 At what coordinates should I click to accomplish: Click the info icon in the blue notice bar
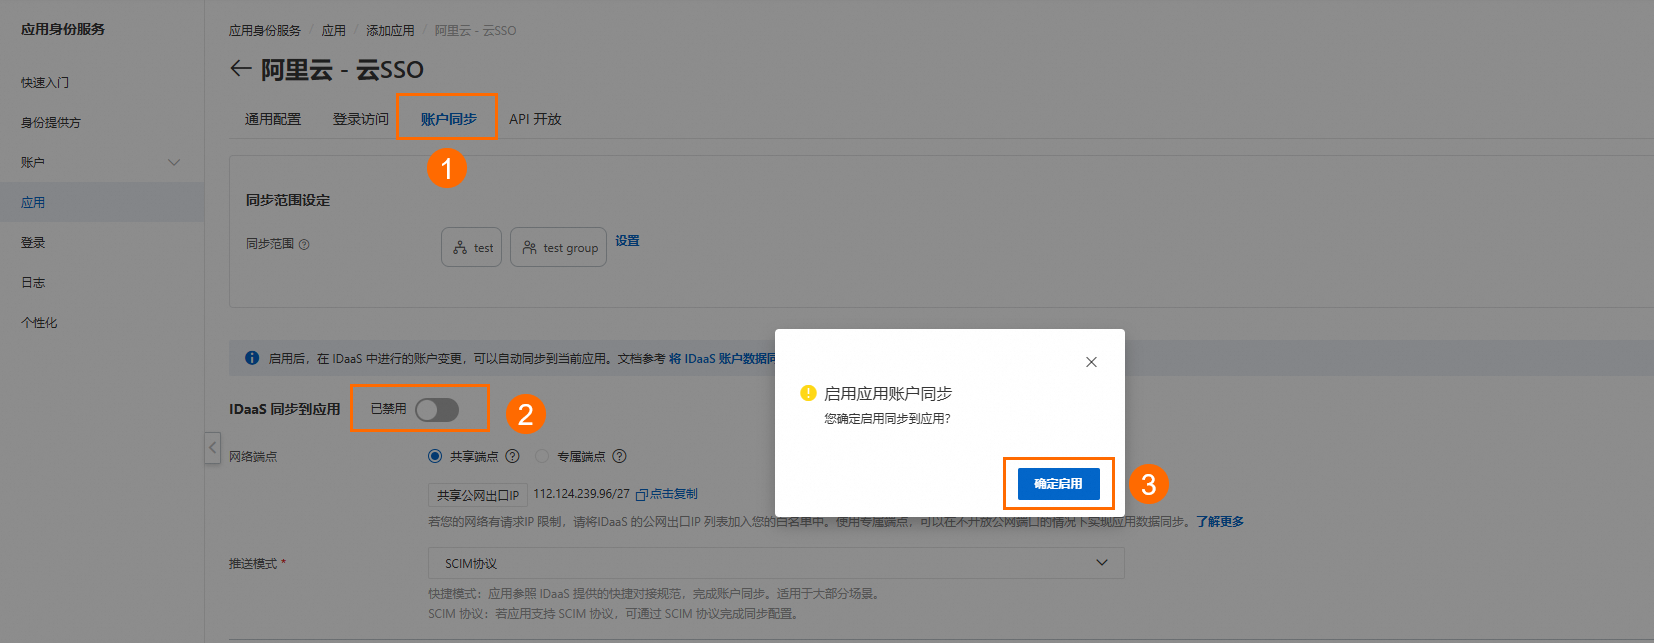point(252,358)
